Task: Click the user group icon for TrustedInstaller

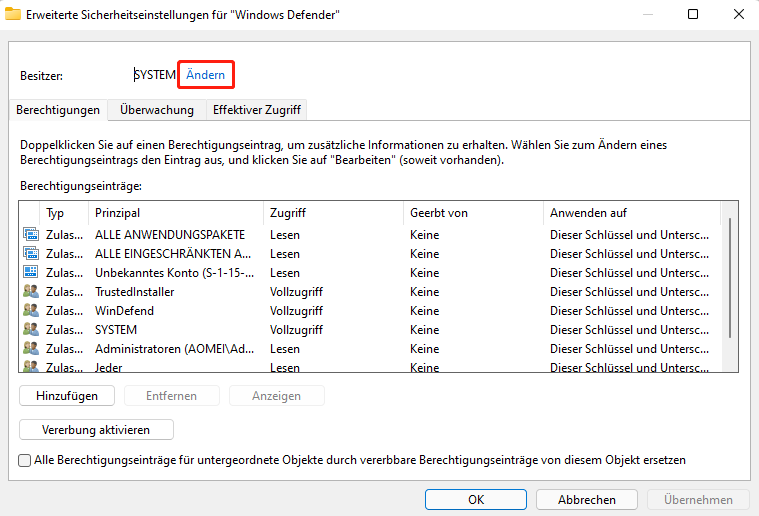Action: pyautogui.click(x=31, y=291)
